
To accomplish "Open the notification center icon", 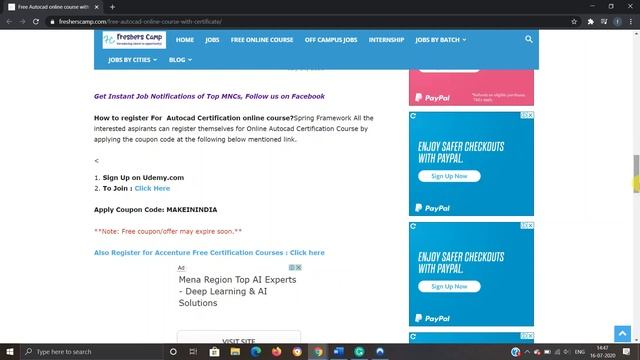I will (627, 351).
